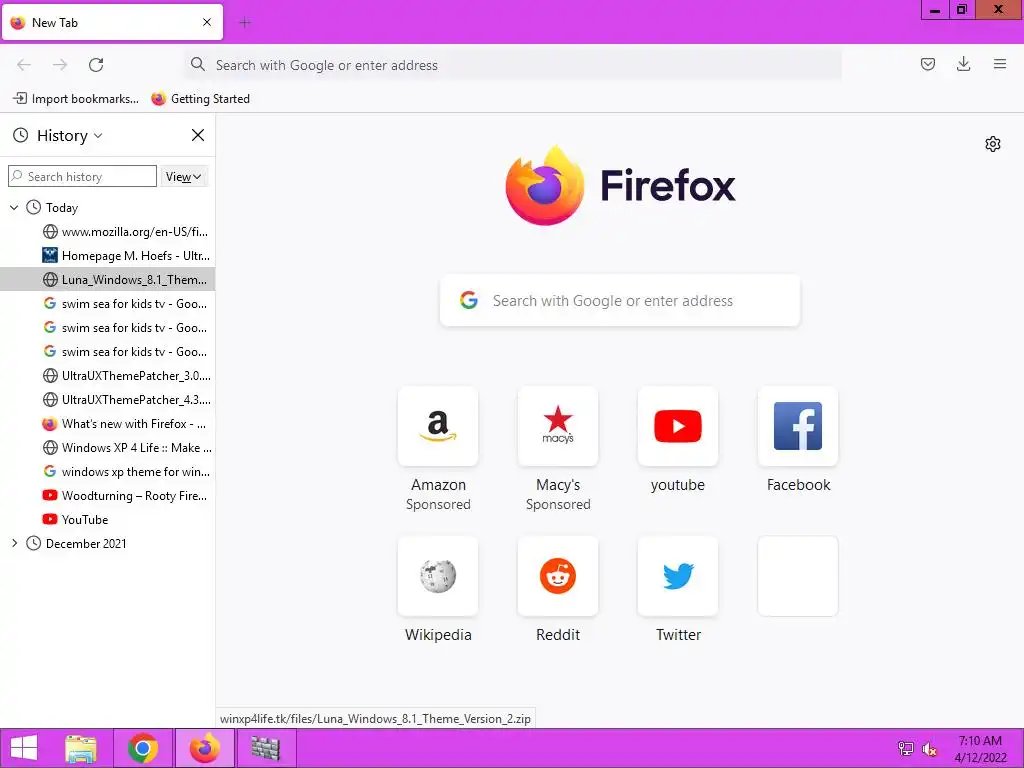Open Luna_Windows_8.1_Theme history entry
Image resolution: width=1024 pixels, height=768 pixels.
(x=108, y=280)
